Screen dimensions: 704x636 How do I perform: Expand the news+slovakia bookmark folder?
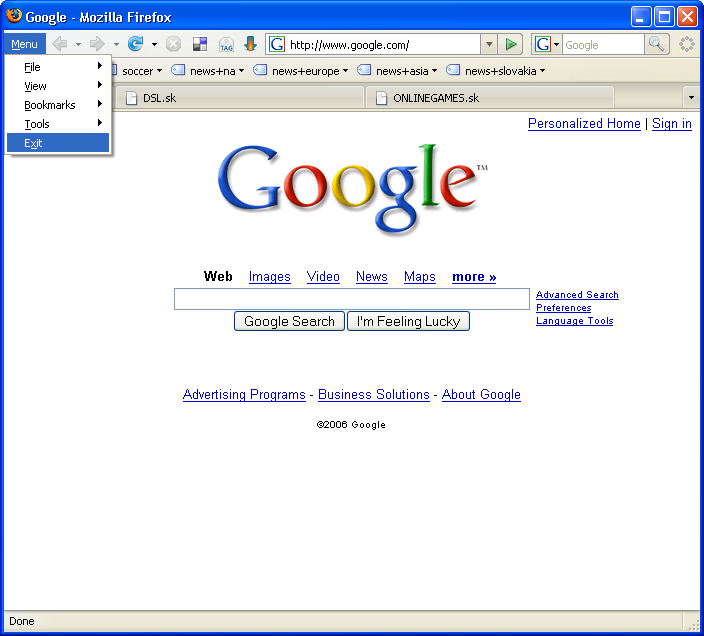coord(542,71)
